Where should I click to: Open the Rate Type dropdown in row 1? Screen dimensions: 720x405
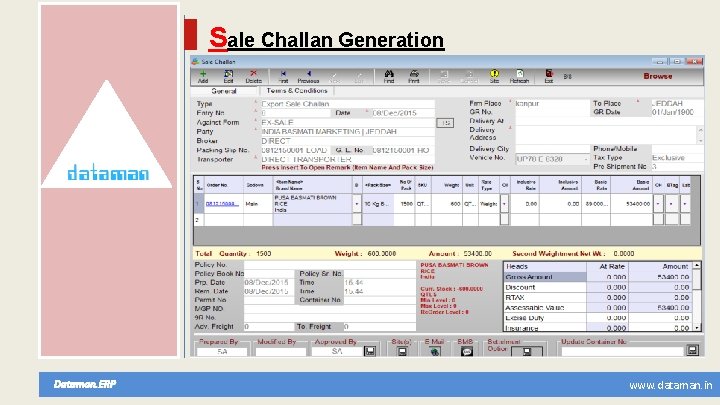[505, 203]
